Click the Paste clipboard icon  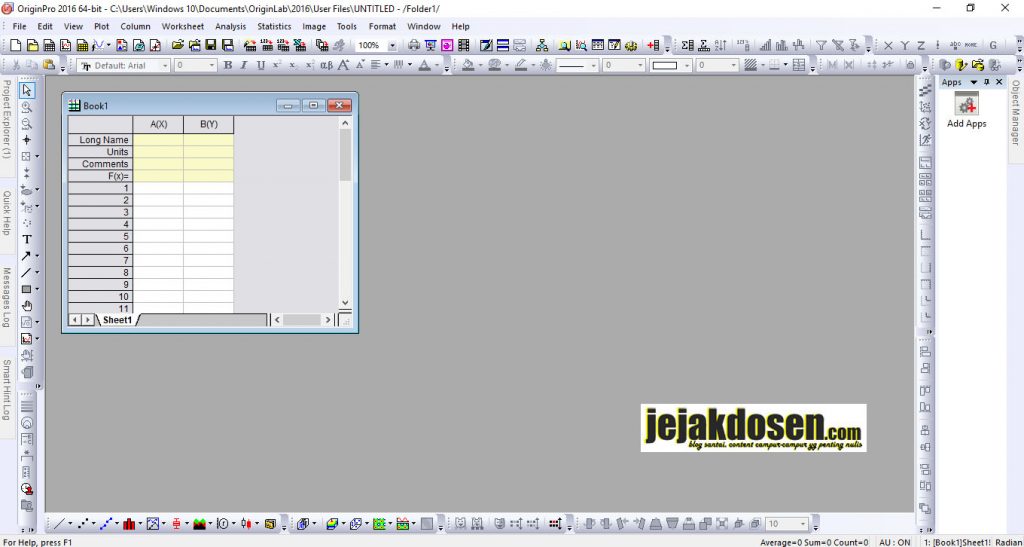[48, 65]
